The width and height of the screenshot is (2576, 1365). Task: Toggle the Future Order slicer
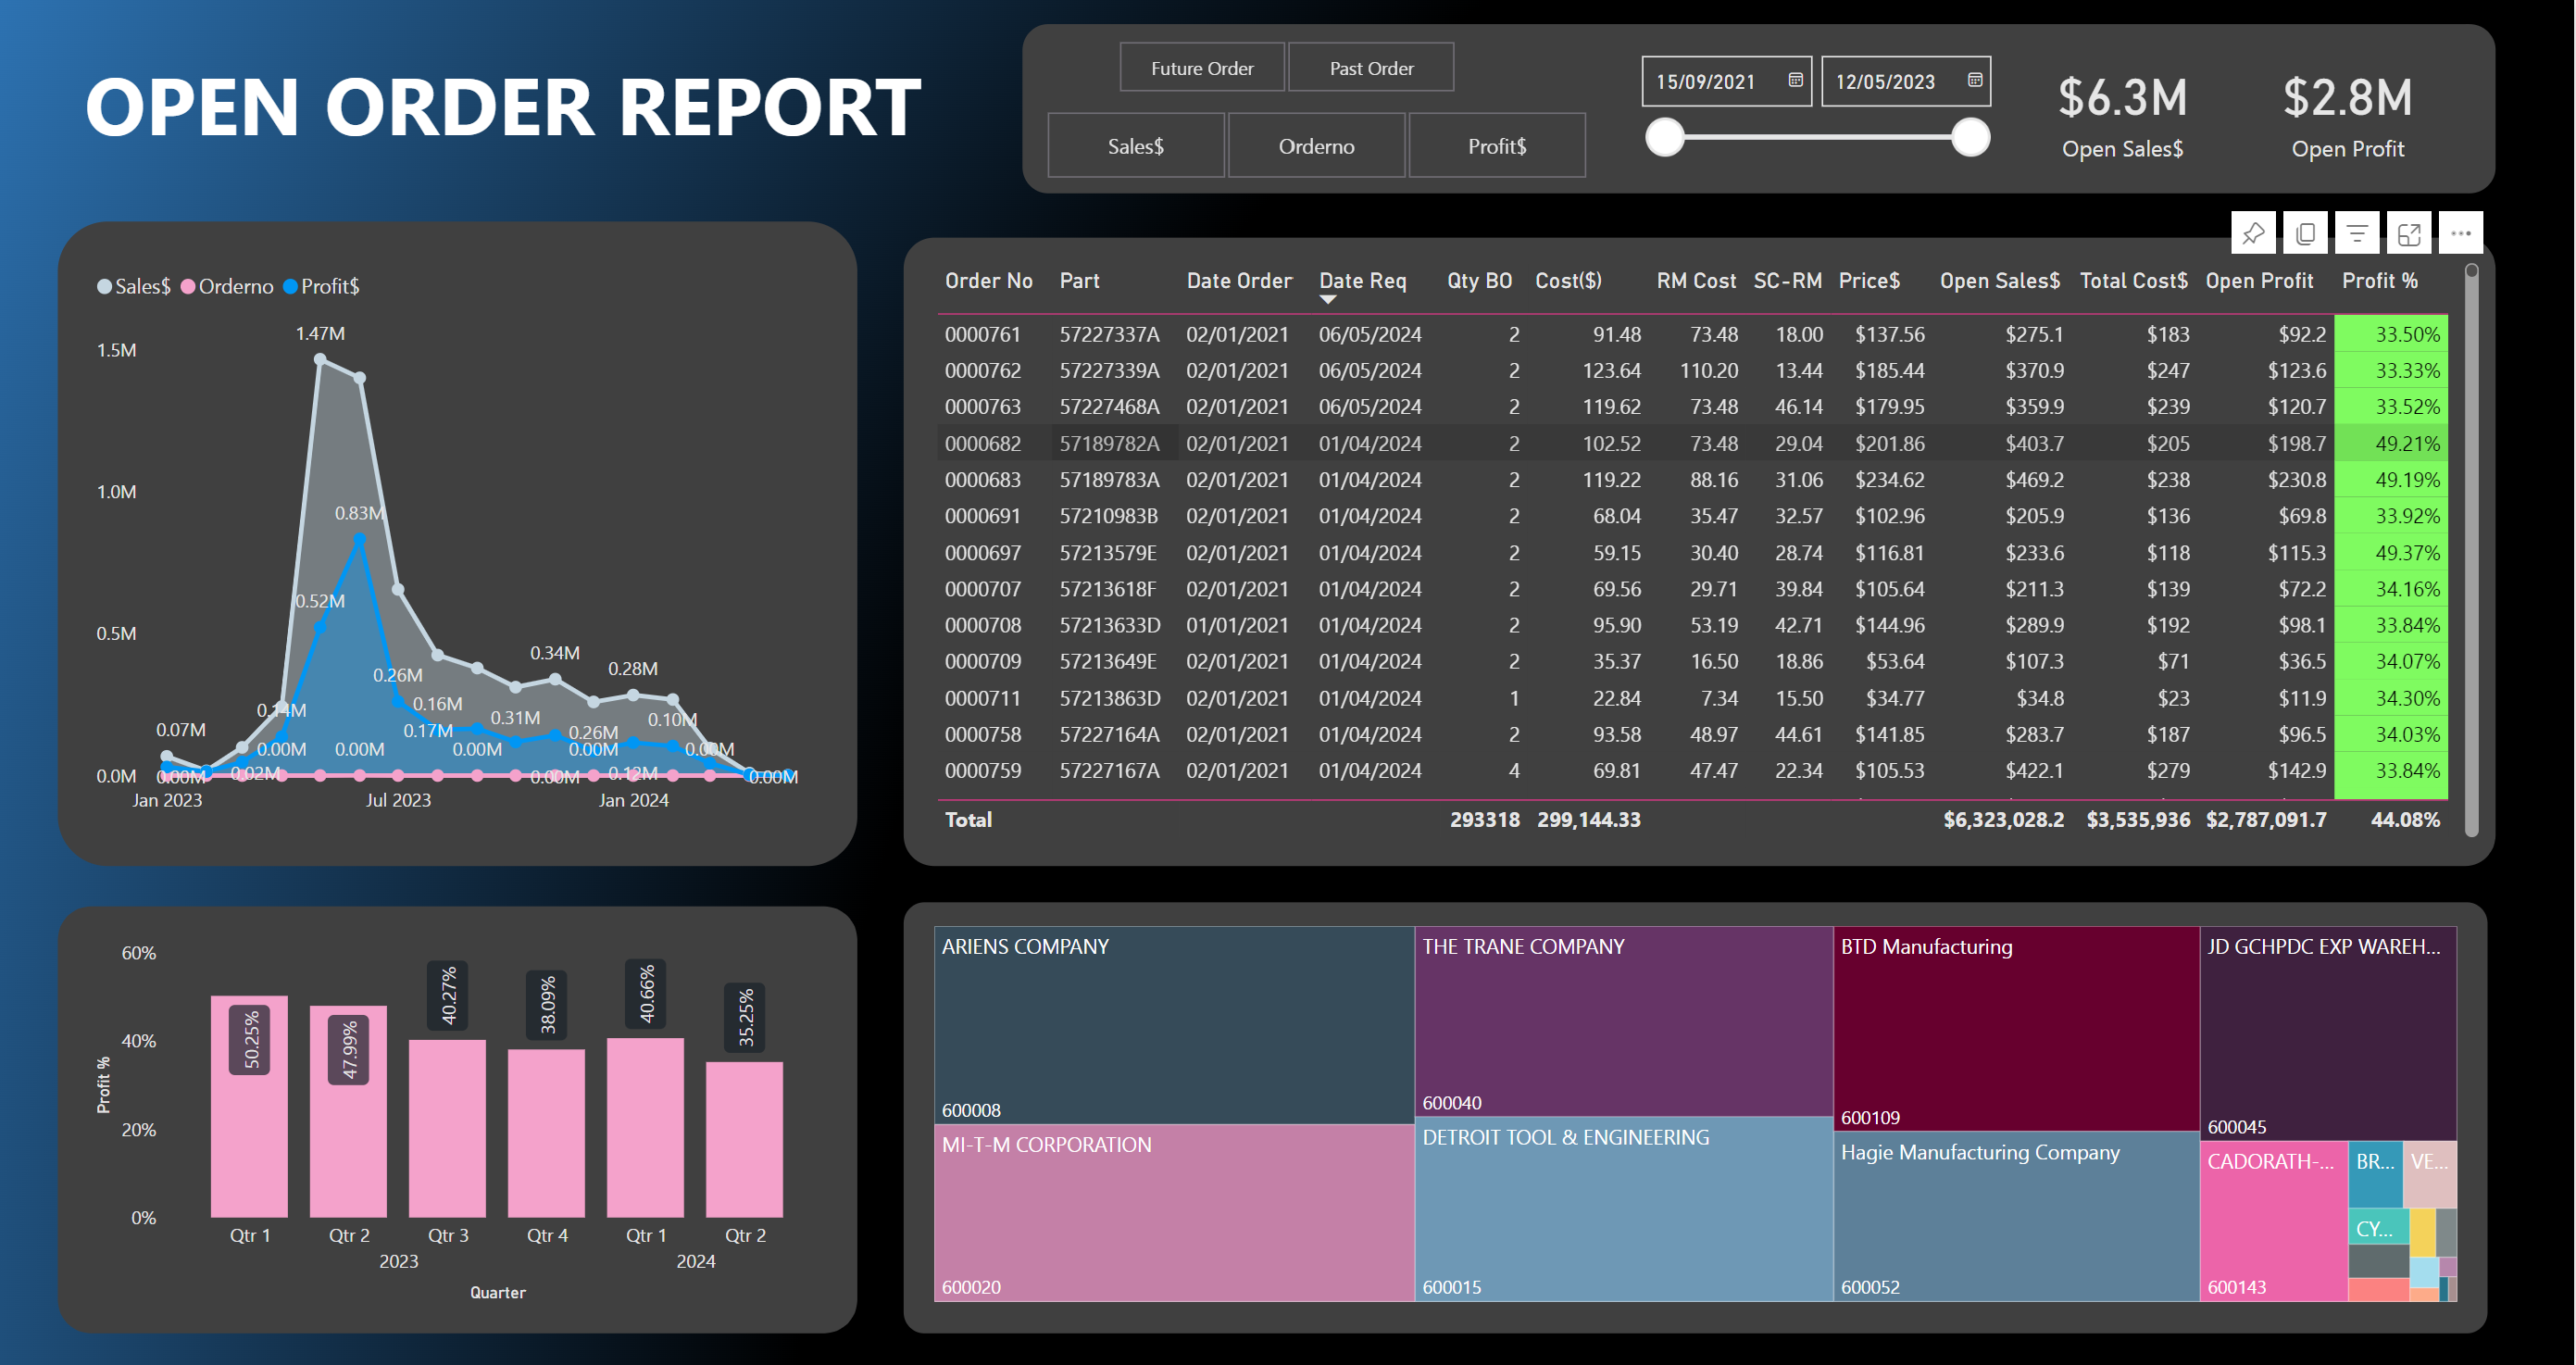(1201, 68)
